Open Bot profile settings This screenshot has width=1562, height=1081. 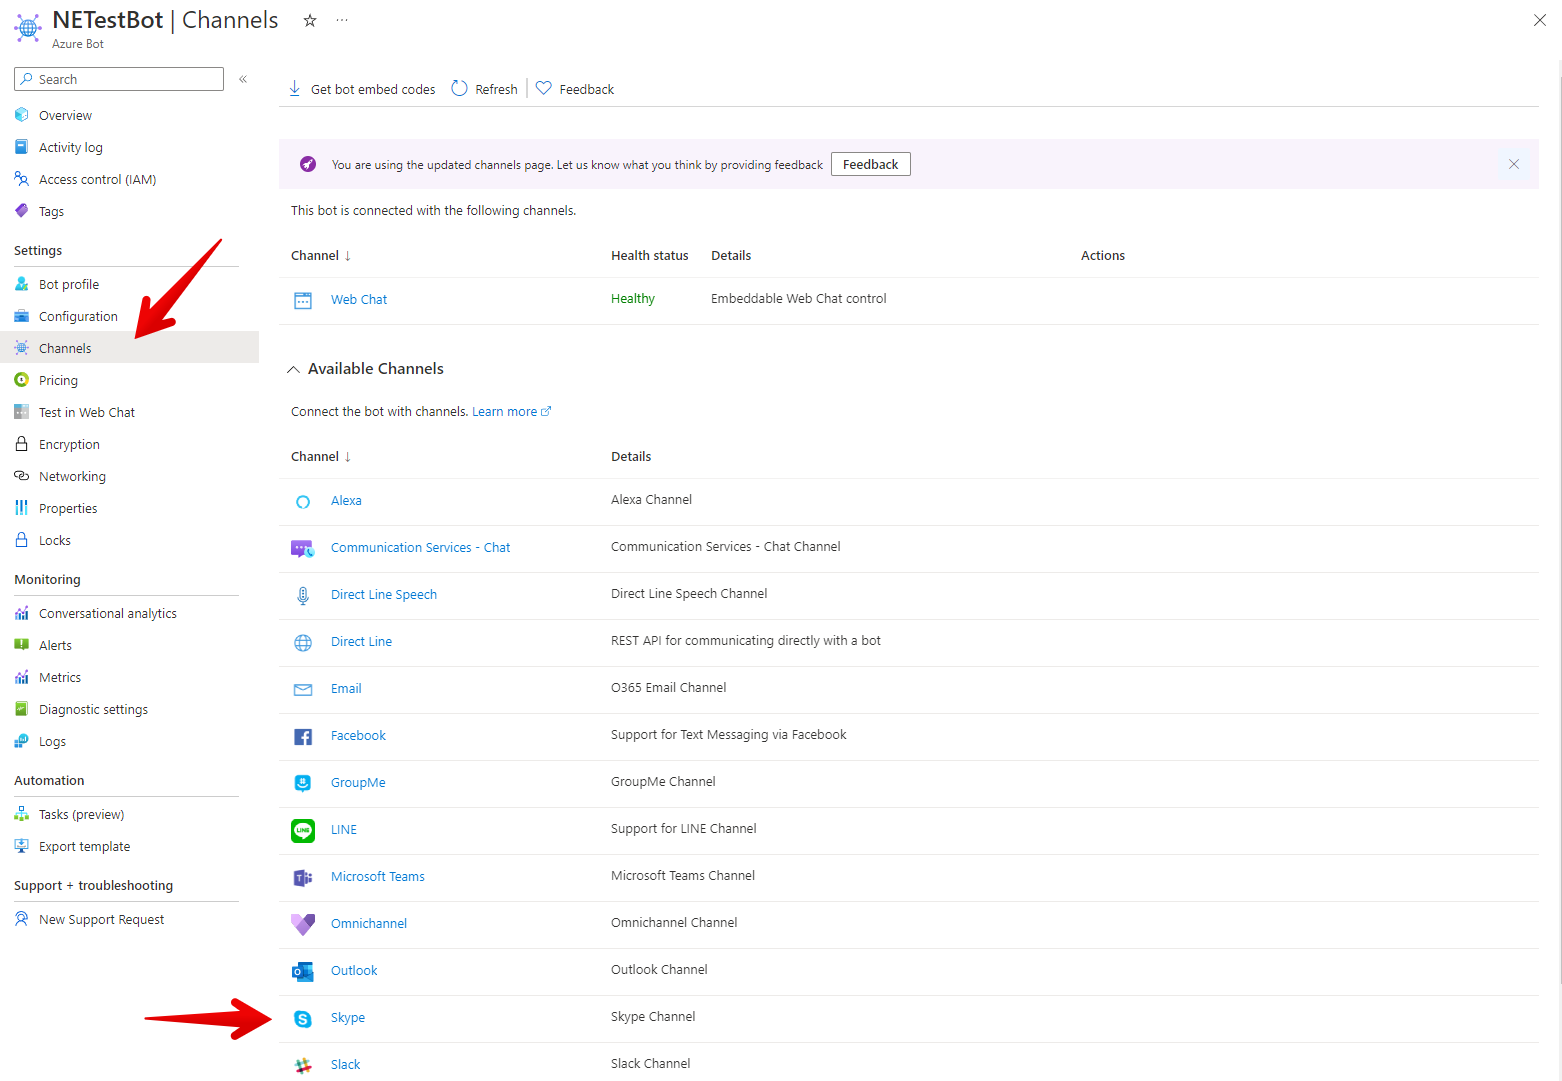pyautogui.click(x=69, y=285)
